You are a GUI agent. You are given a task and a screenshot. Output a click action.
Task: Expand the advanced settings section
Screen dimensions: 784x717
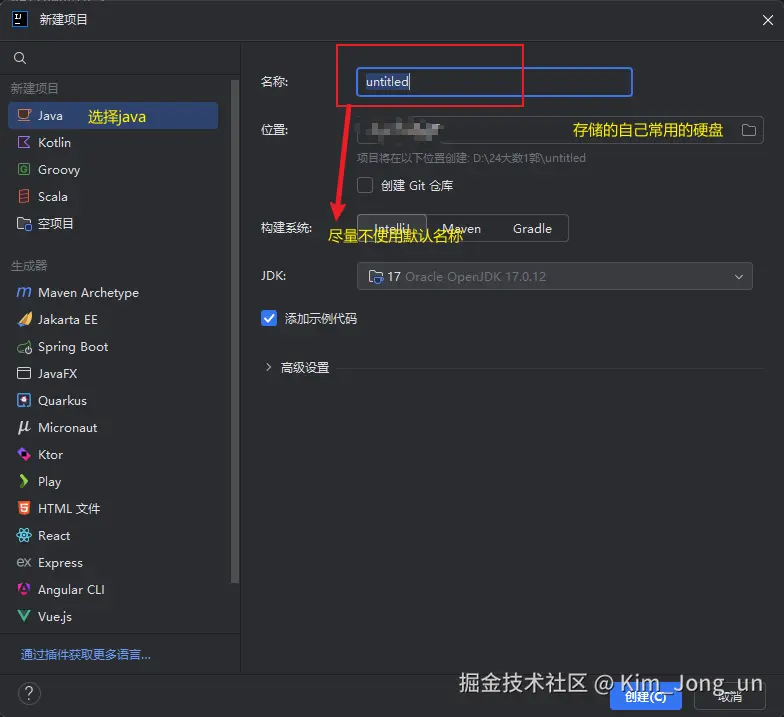(x=268, y=368)
